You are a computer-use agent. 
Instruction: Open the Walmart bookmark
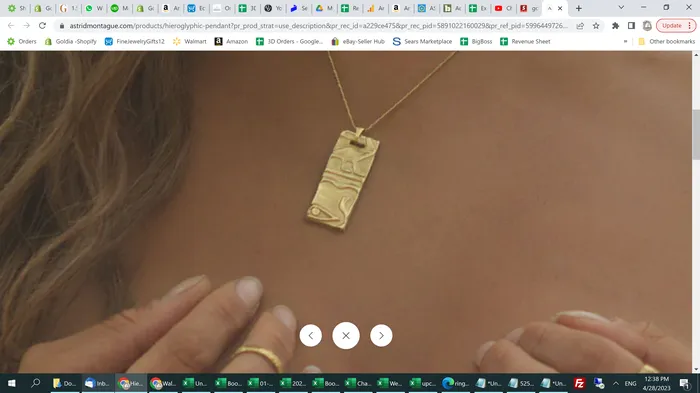click(x=190, y=42)
